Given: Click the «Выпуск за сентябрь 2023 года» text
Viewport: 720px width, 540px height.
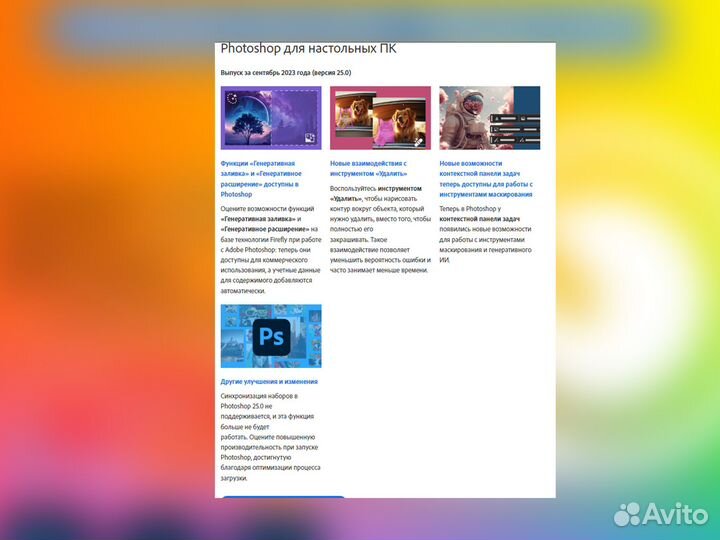Looking at the screenshot, I should pos(286,73).
